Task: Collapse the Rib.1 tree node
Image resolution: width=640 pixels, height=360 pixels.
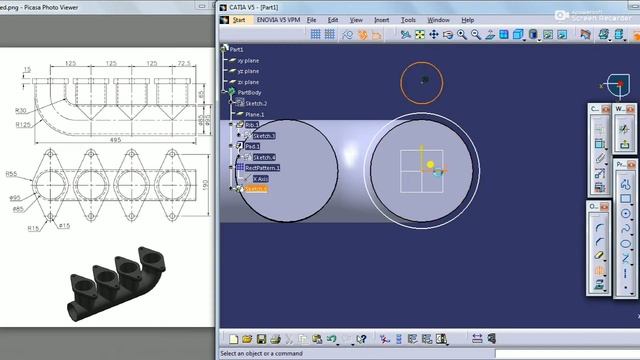Action: (231, 124)
